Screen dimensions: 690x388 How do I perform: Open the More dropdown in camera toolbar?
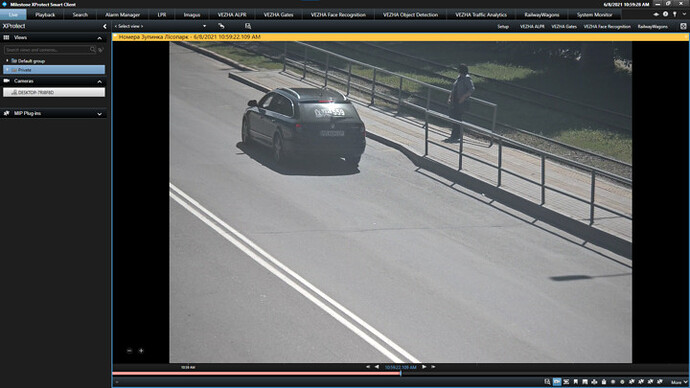[679, 382]
